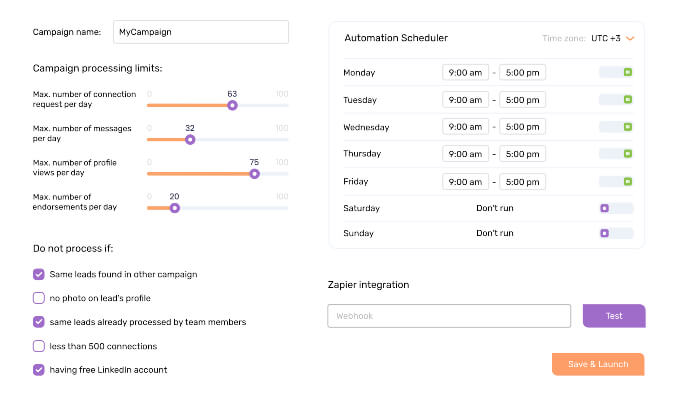Check 'less than 500 connections' checkbox
This screenshot has height=400, width=688.
pos(39,346)
